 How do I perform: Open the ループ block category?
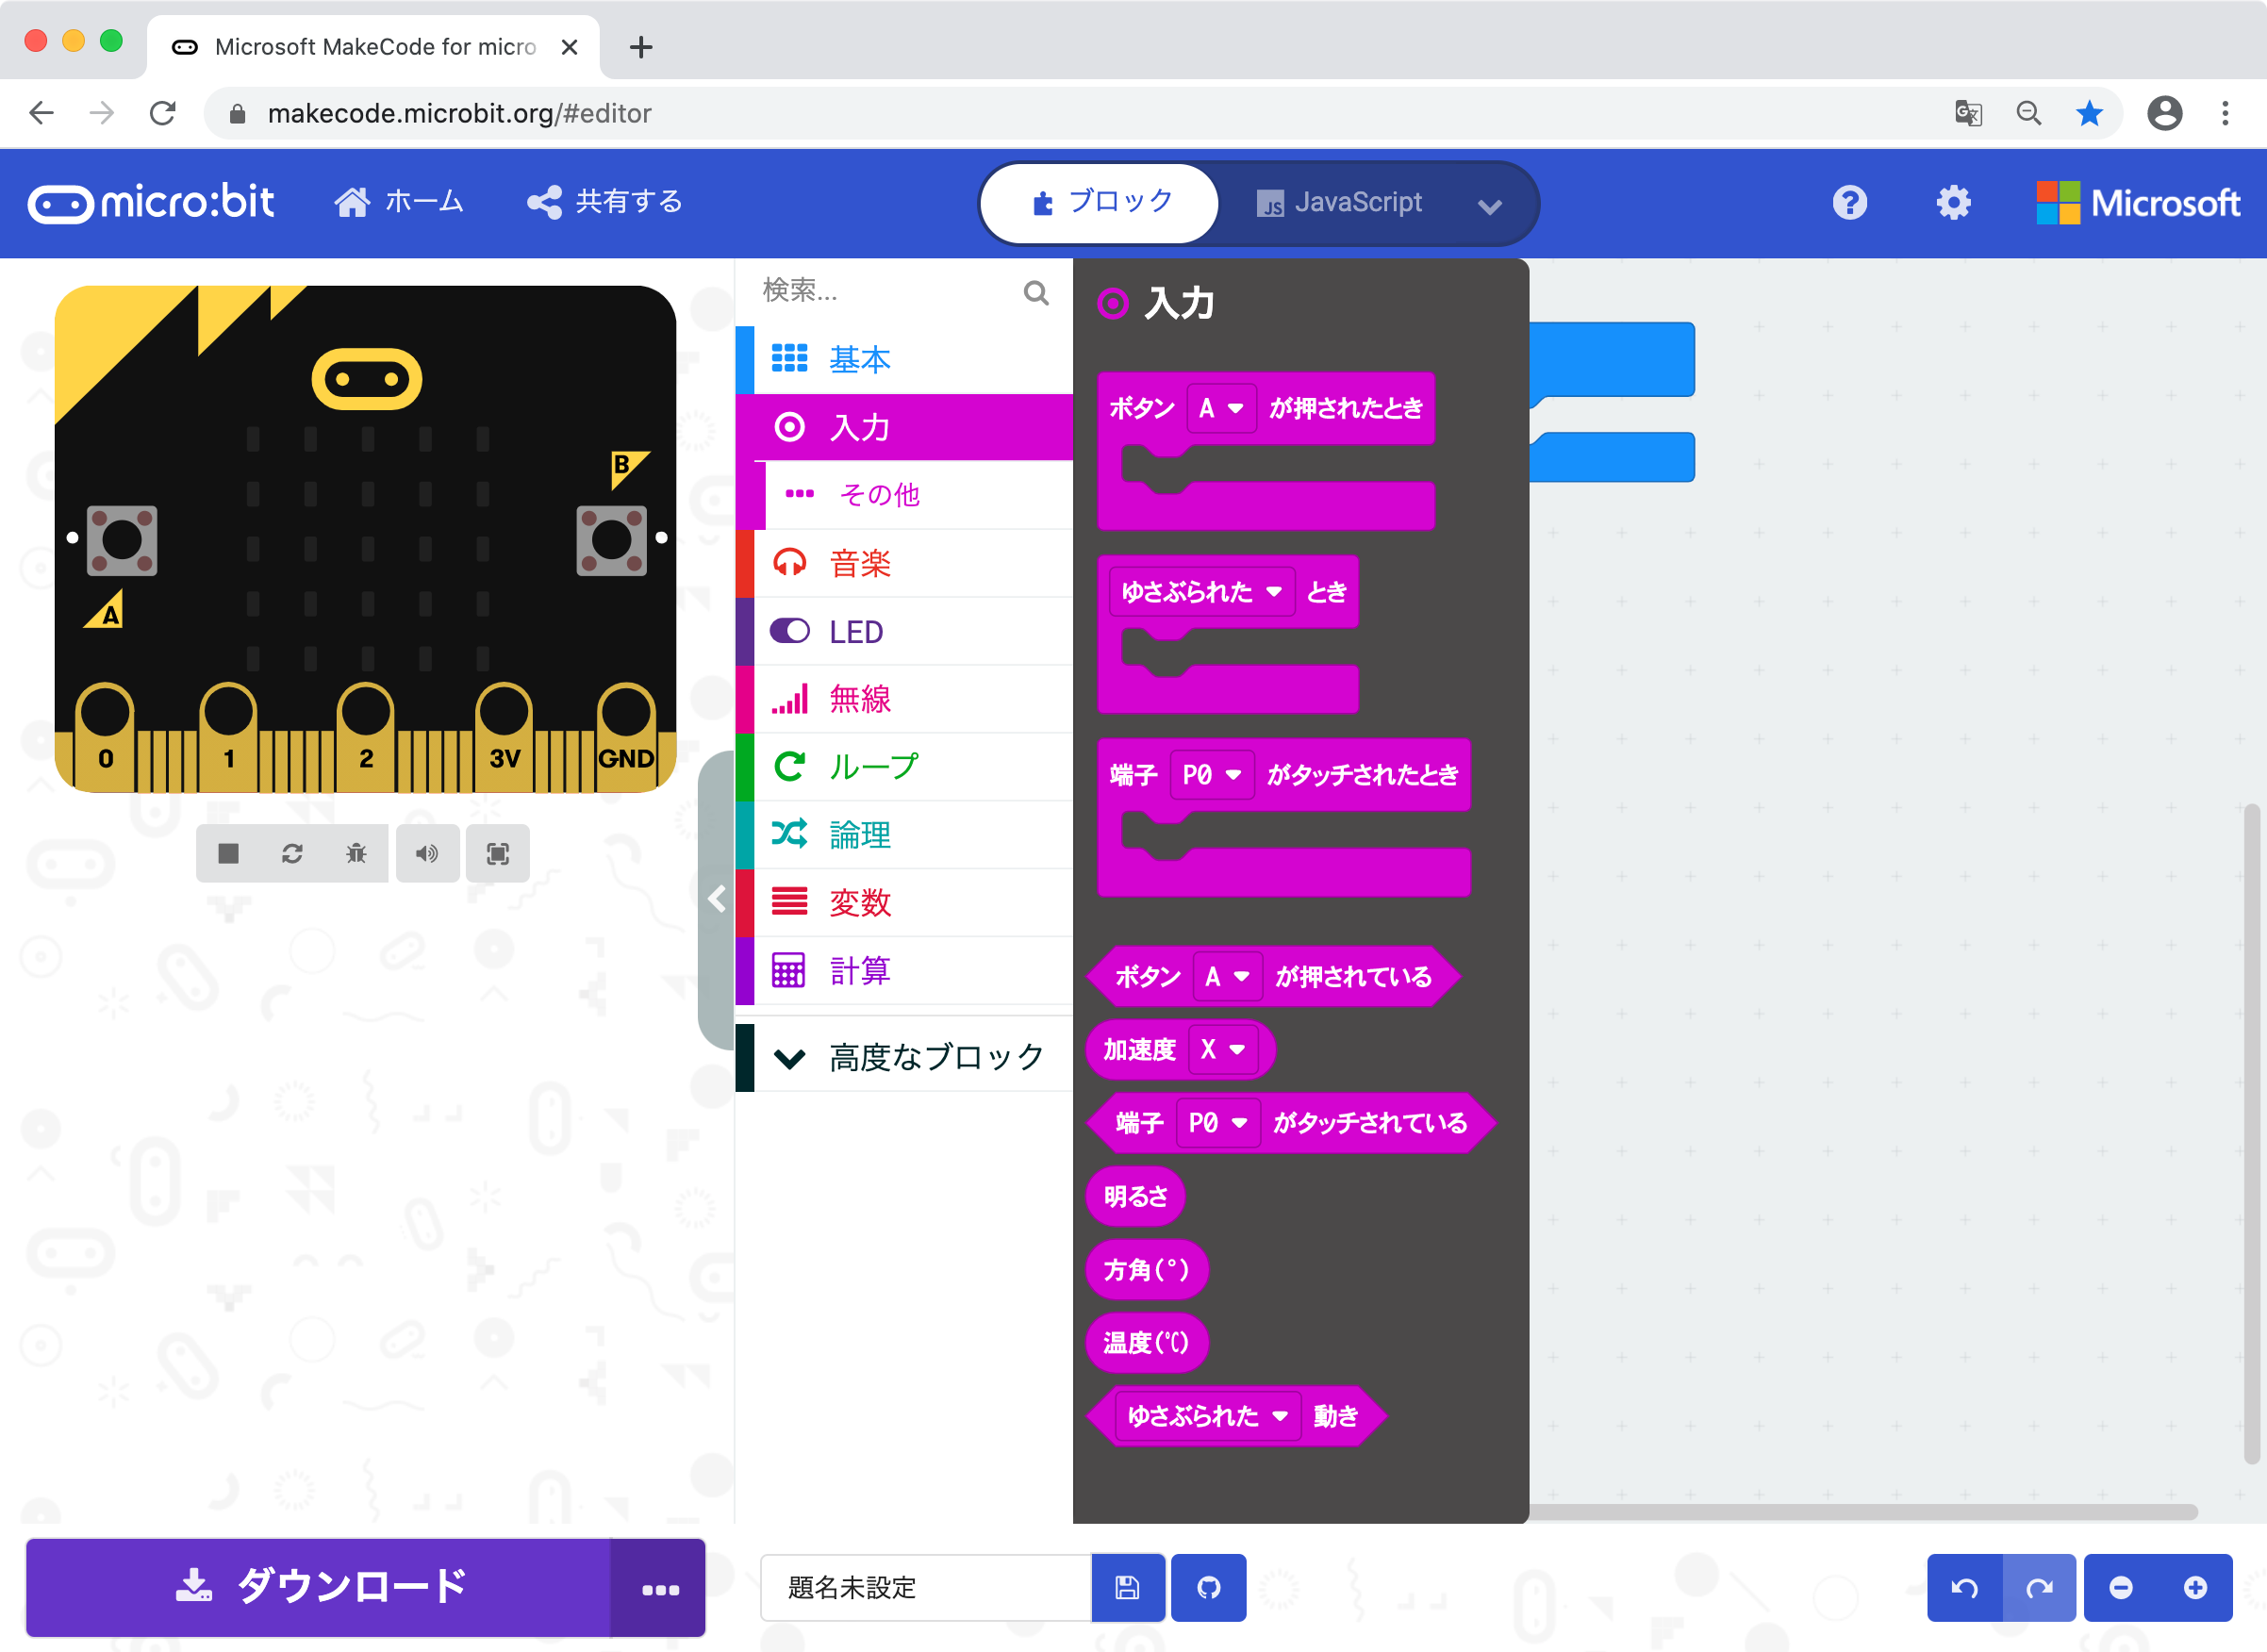coord(904,767)
